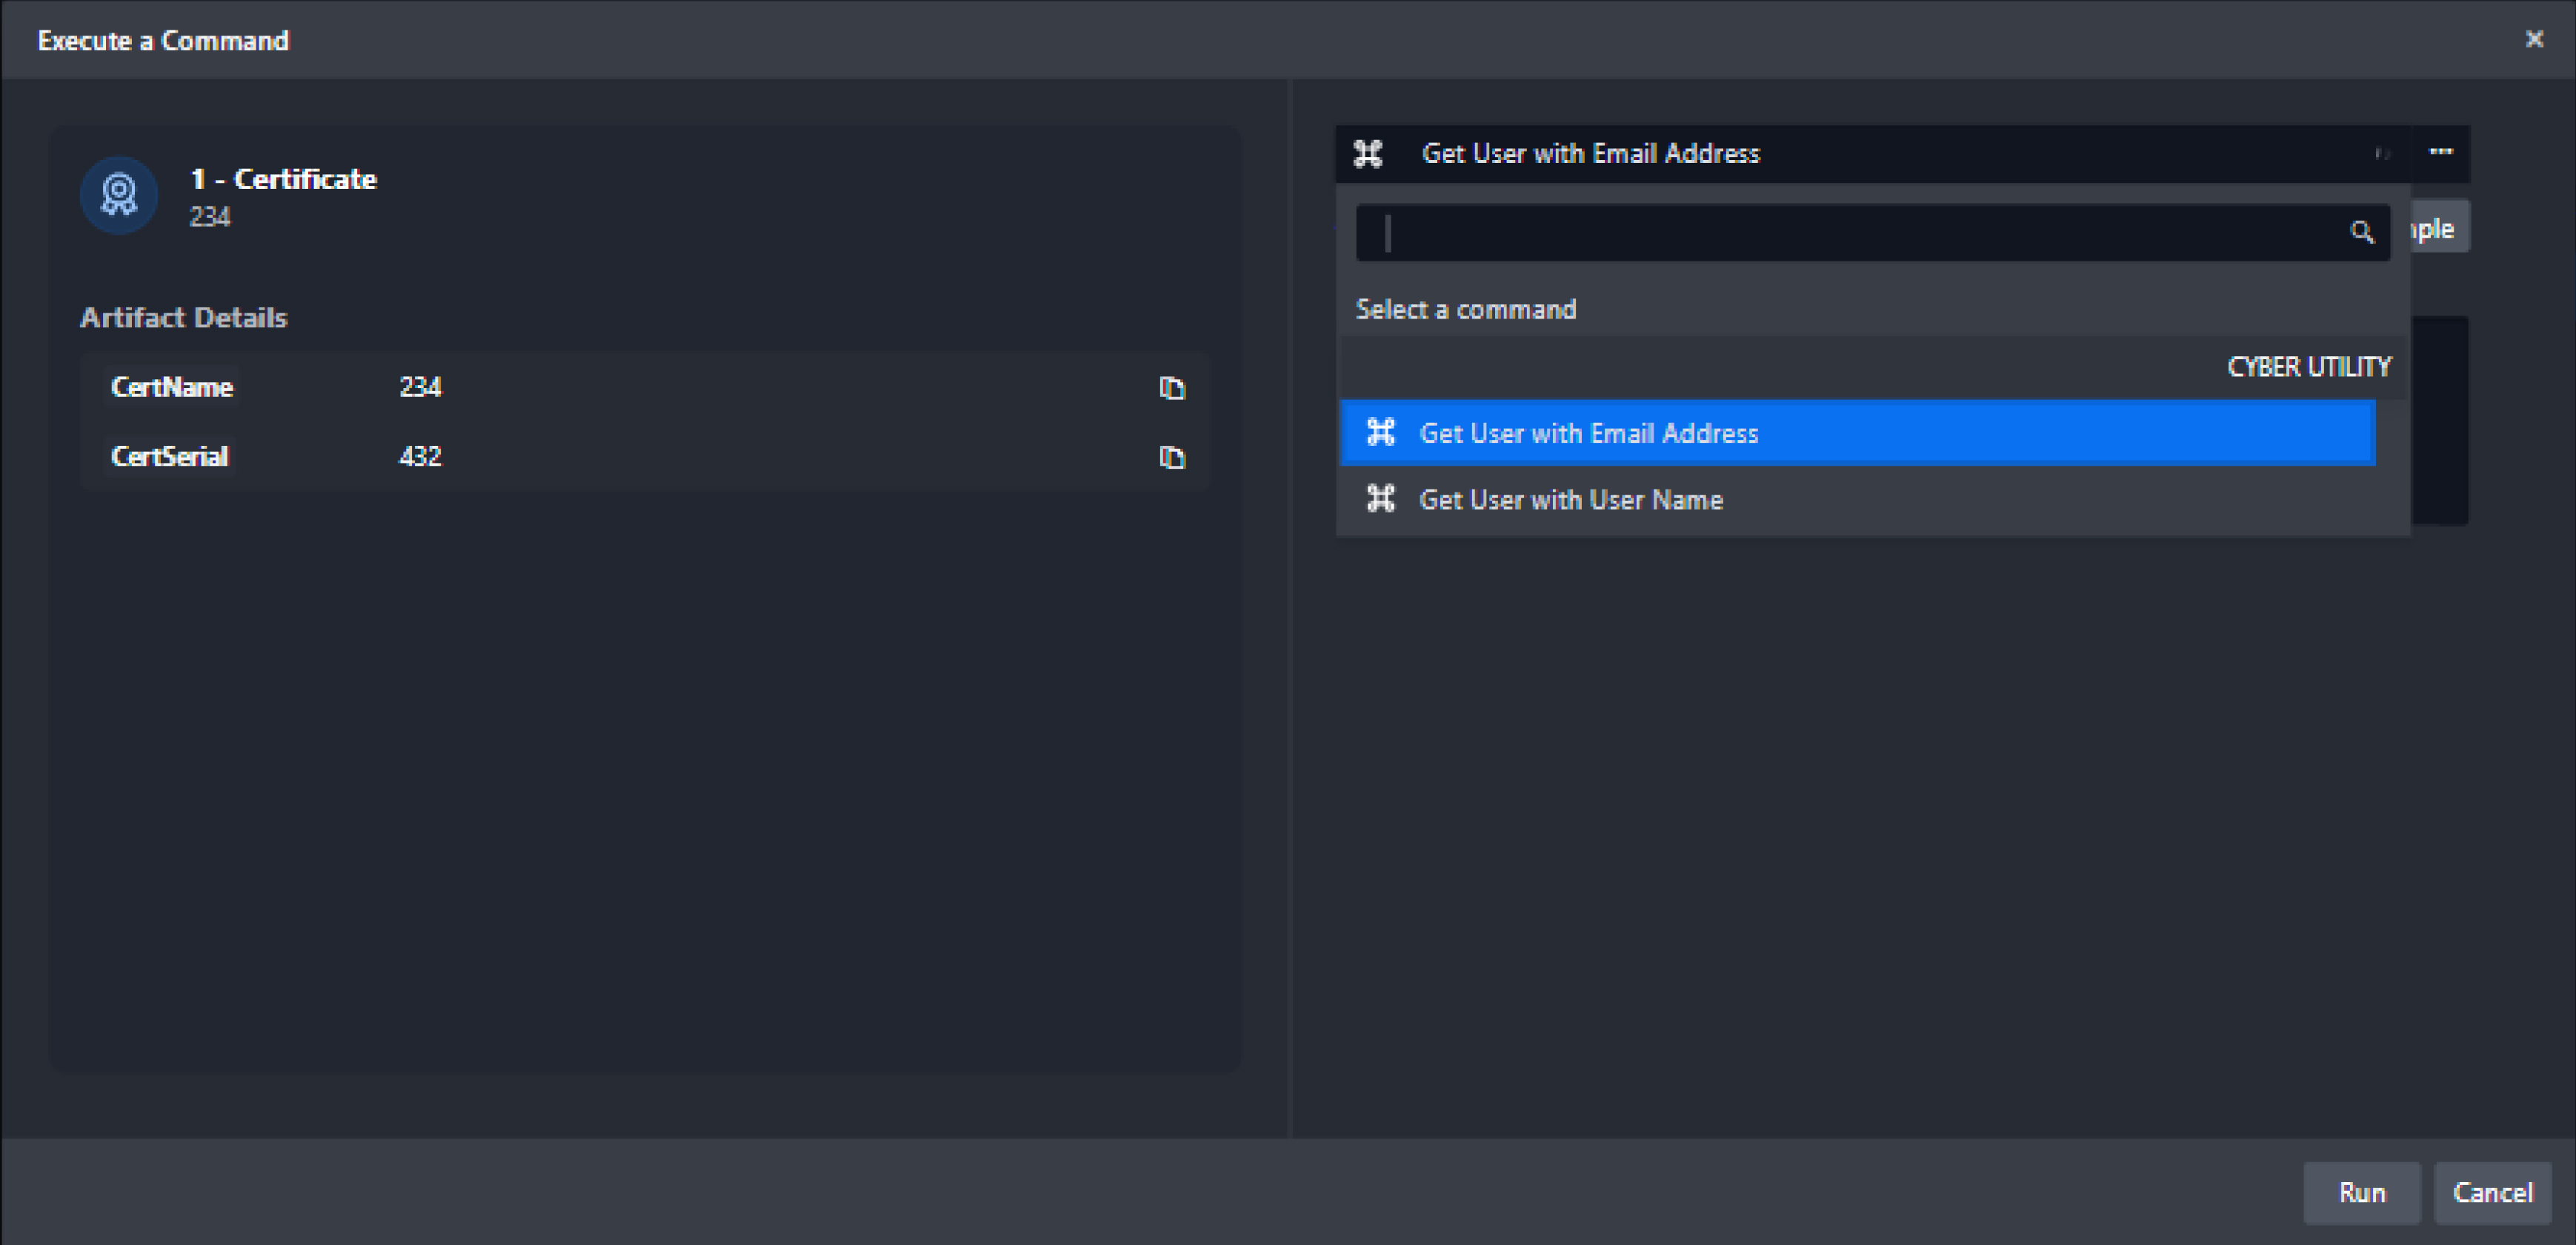Choose Get User with Email Address in list
Viewport: 2576px width, 1245px height.
click(1588, 433)
